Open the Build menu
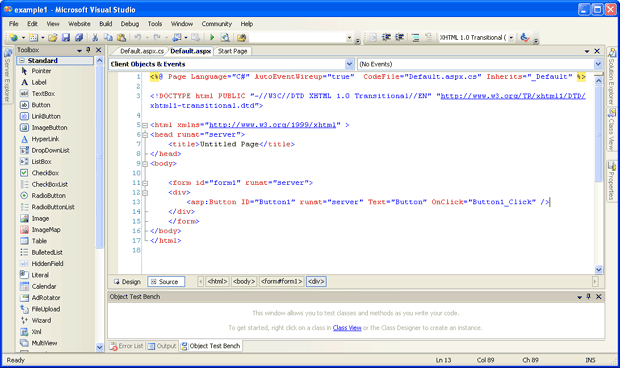The height and width of the screenshot is (368, 620). 106,24
